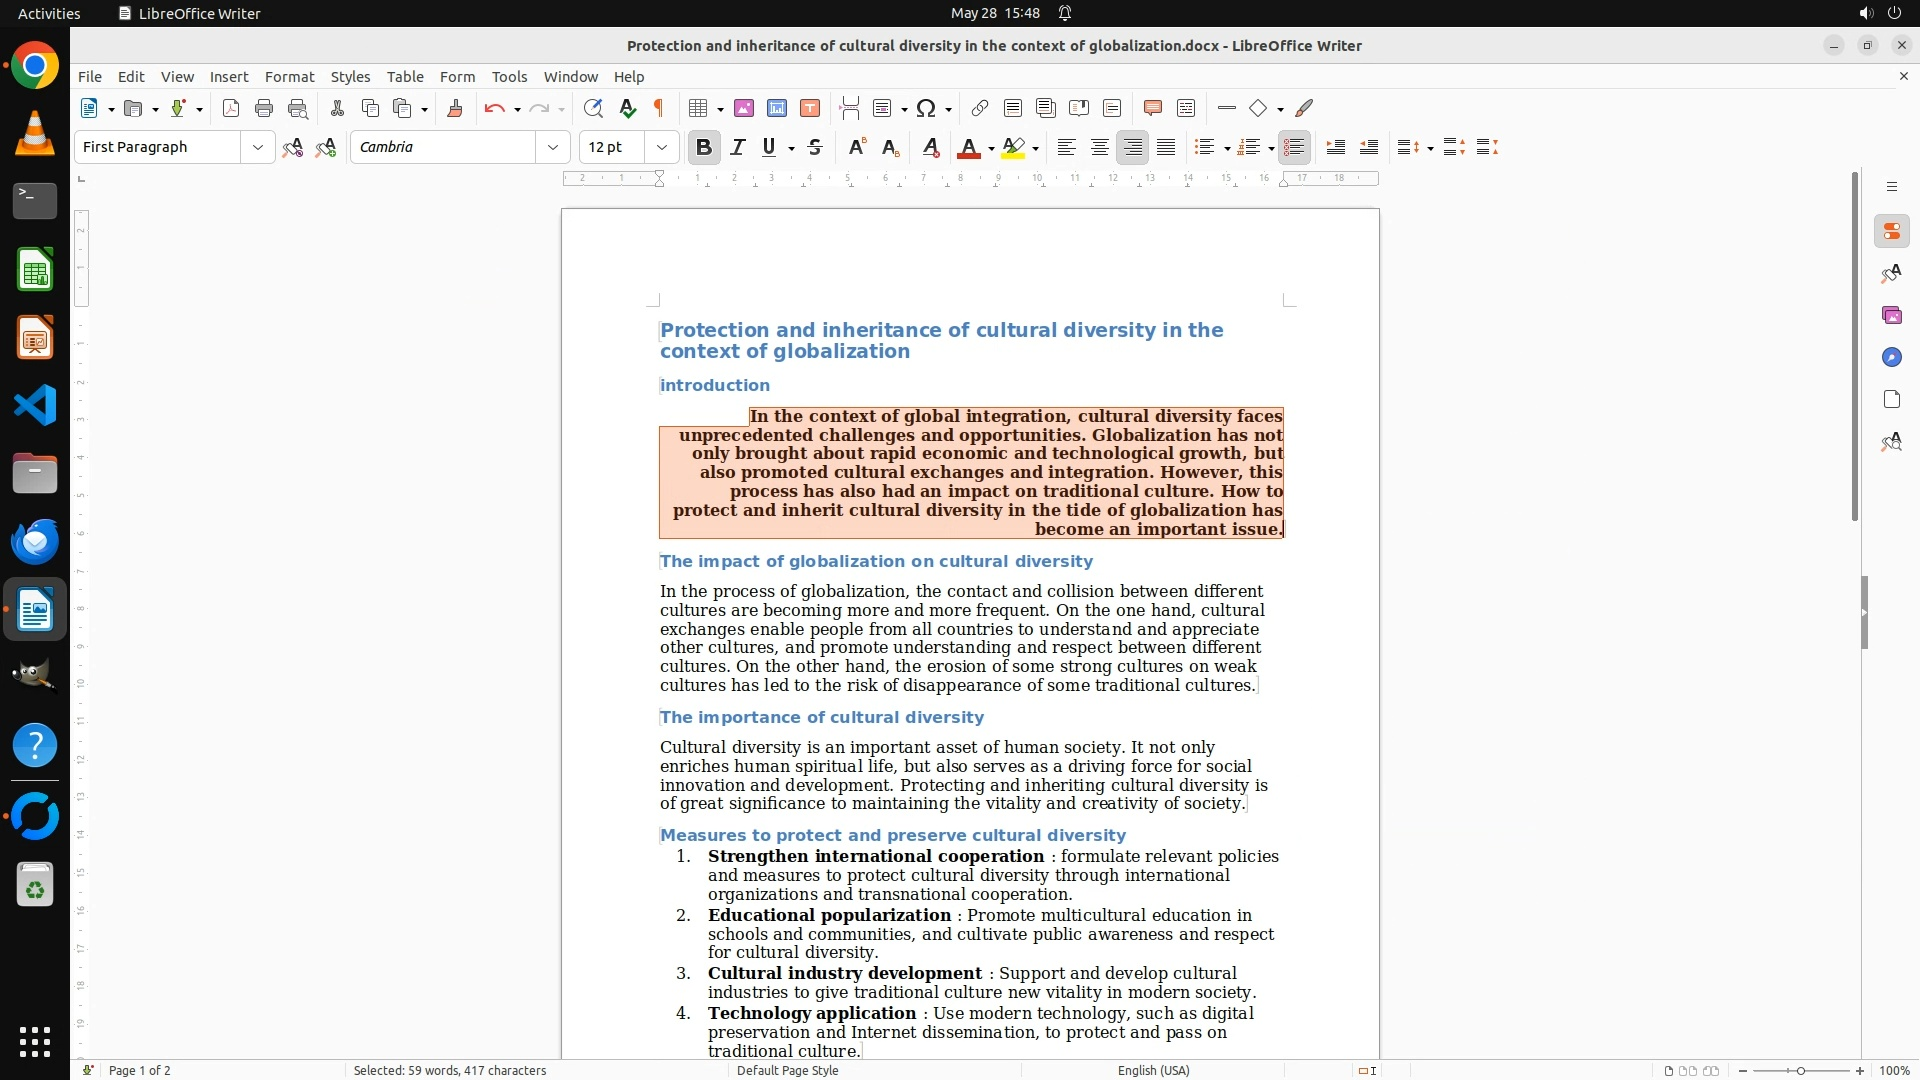Click Insert Hyperlink icon

(980, 109)
